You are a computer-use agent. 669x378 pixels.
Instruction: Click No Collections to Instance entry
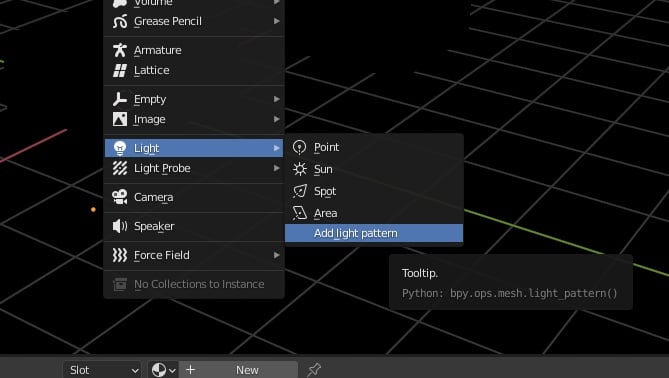(194, 284)
